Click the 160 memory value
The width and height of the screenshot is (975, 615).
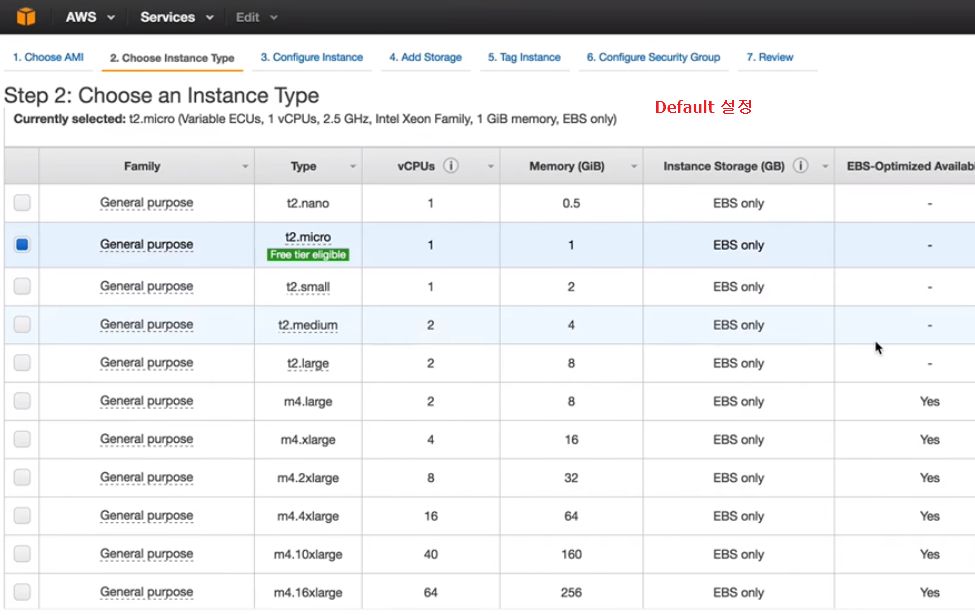(x=571, y=555)
